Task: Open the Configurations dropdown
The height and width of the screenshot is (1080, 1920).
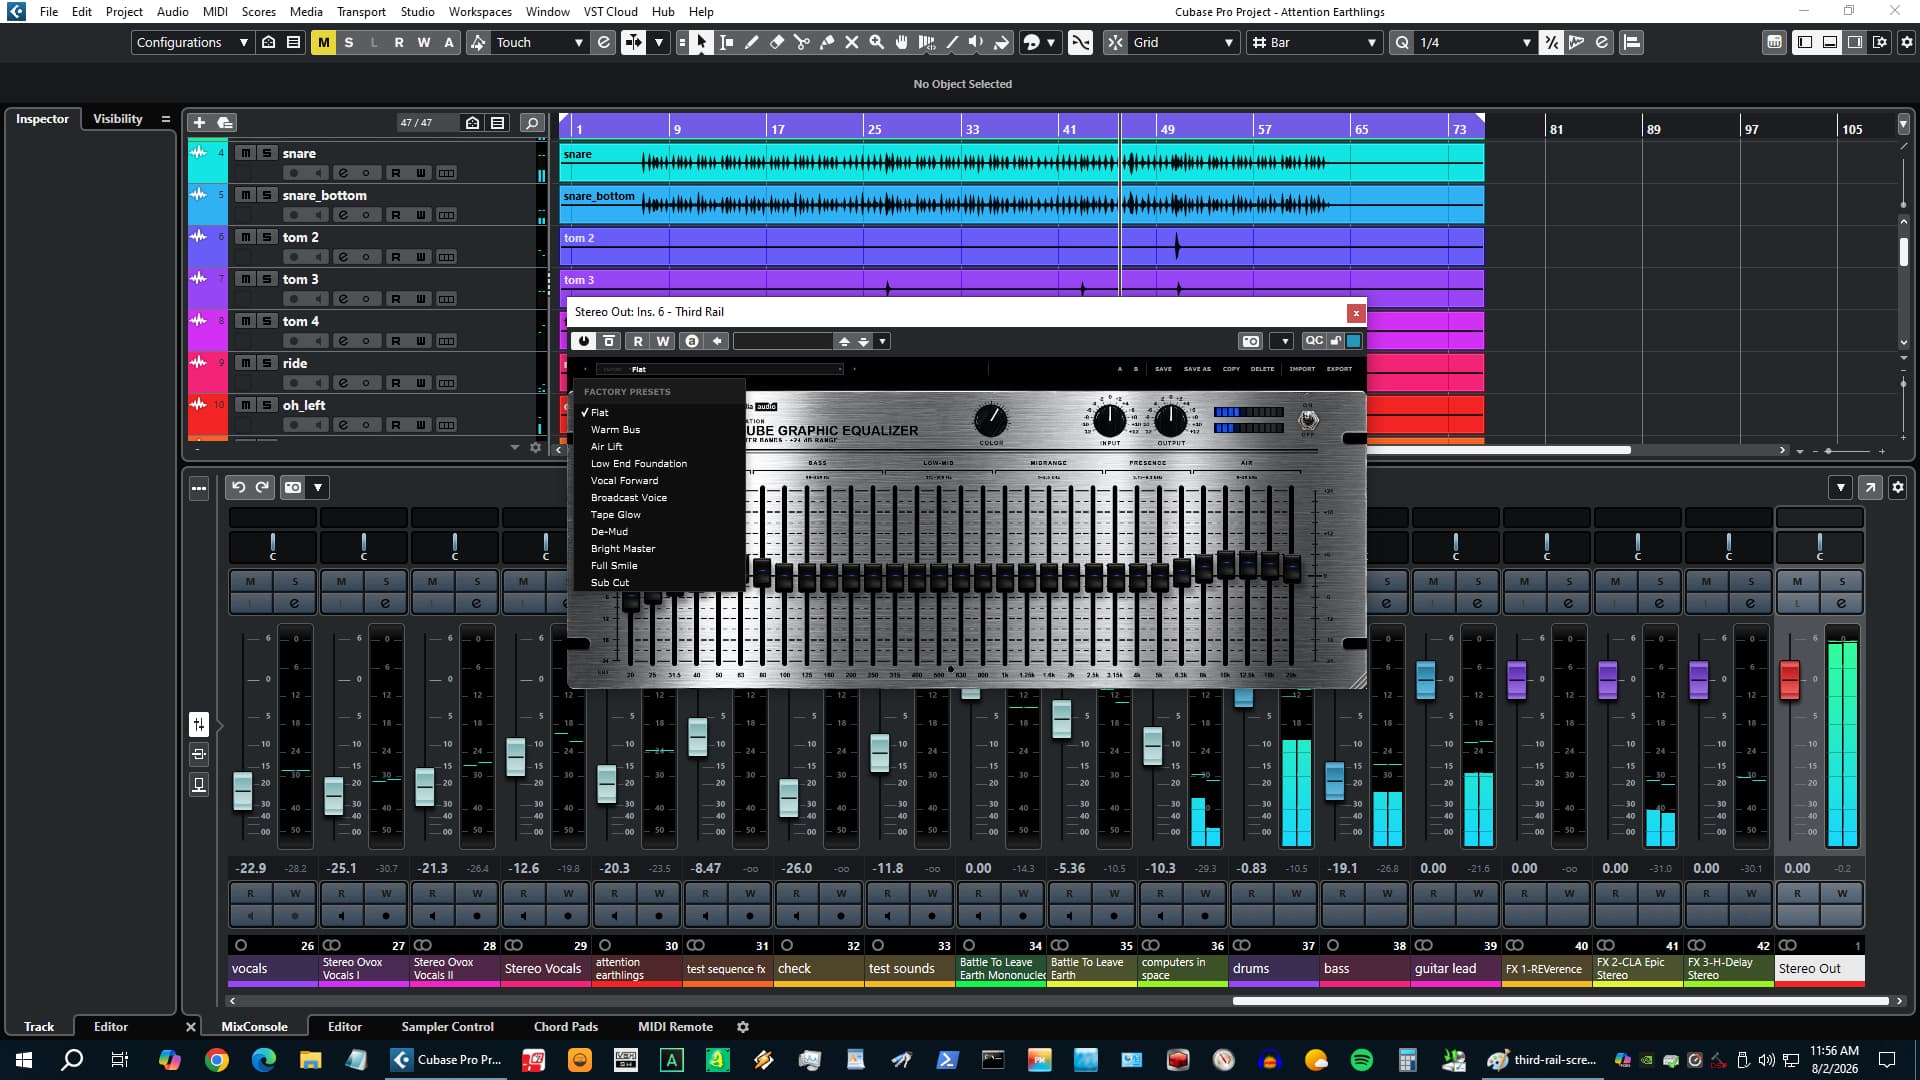Action: (192, 42)
